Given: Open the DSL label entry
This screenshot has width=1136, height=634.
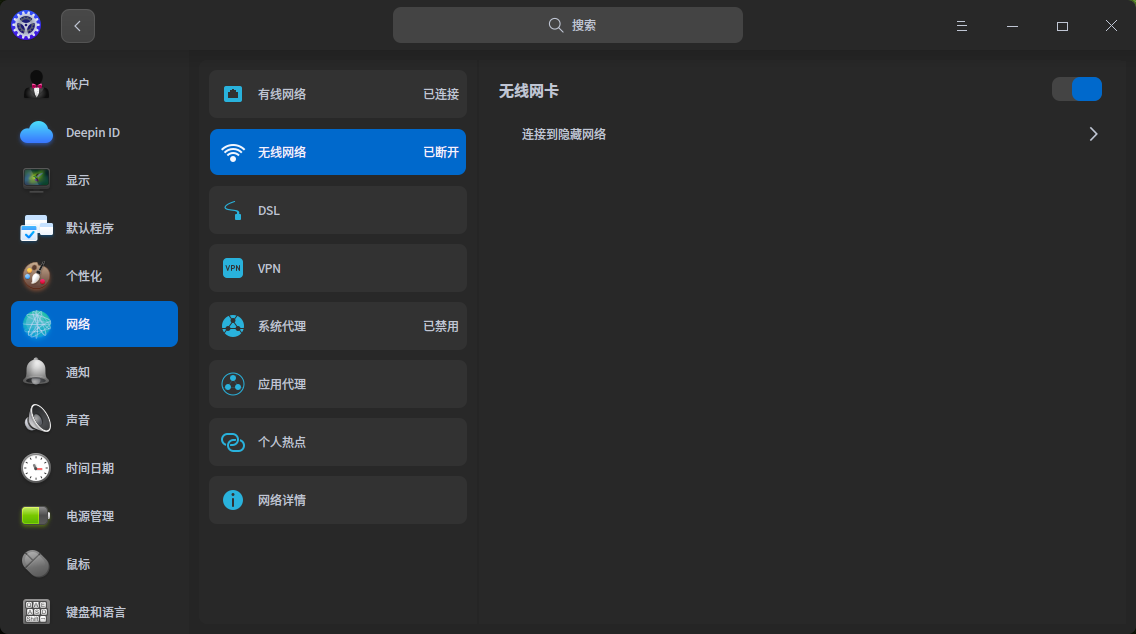Looking at the screenshot, I should tap(269, 210).
